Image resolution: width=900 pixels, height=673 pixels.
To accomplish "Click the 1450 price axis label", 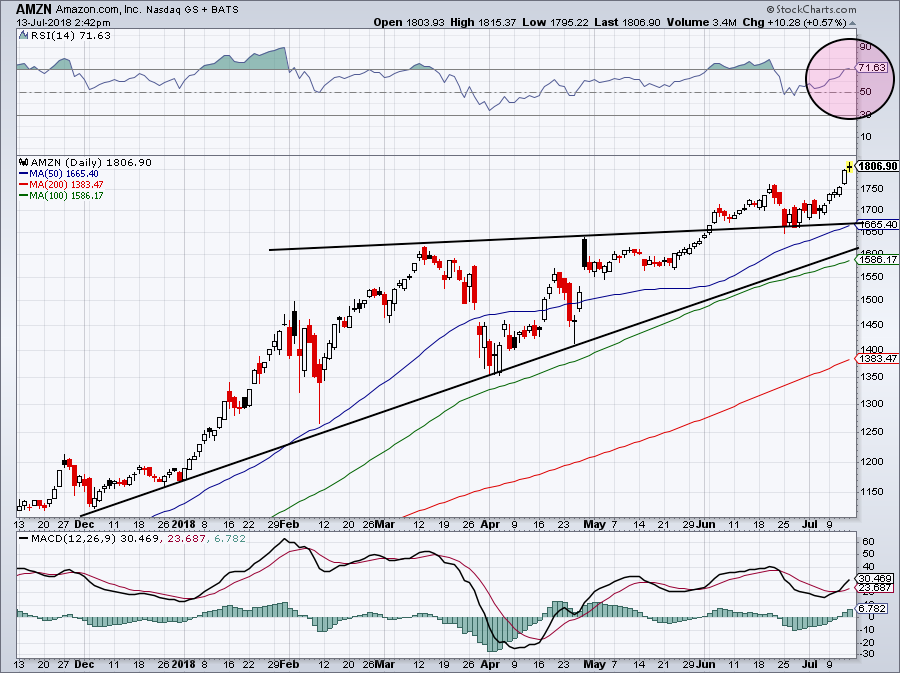I will tap(871, 325).
